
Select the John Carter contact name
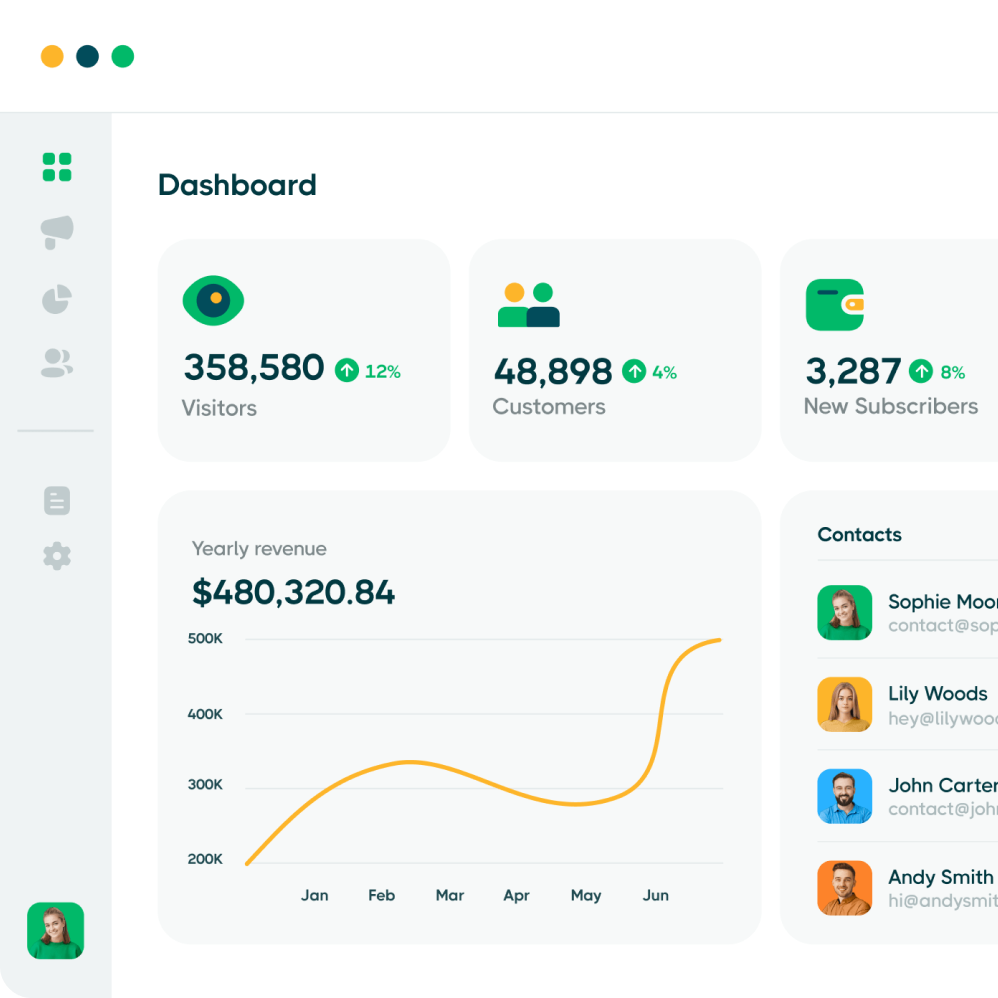[943, 785]
